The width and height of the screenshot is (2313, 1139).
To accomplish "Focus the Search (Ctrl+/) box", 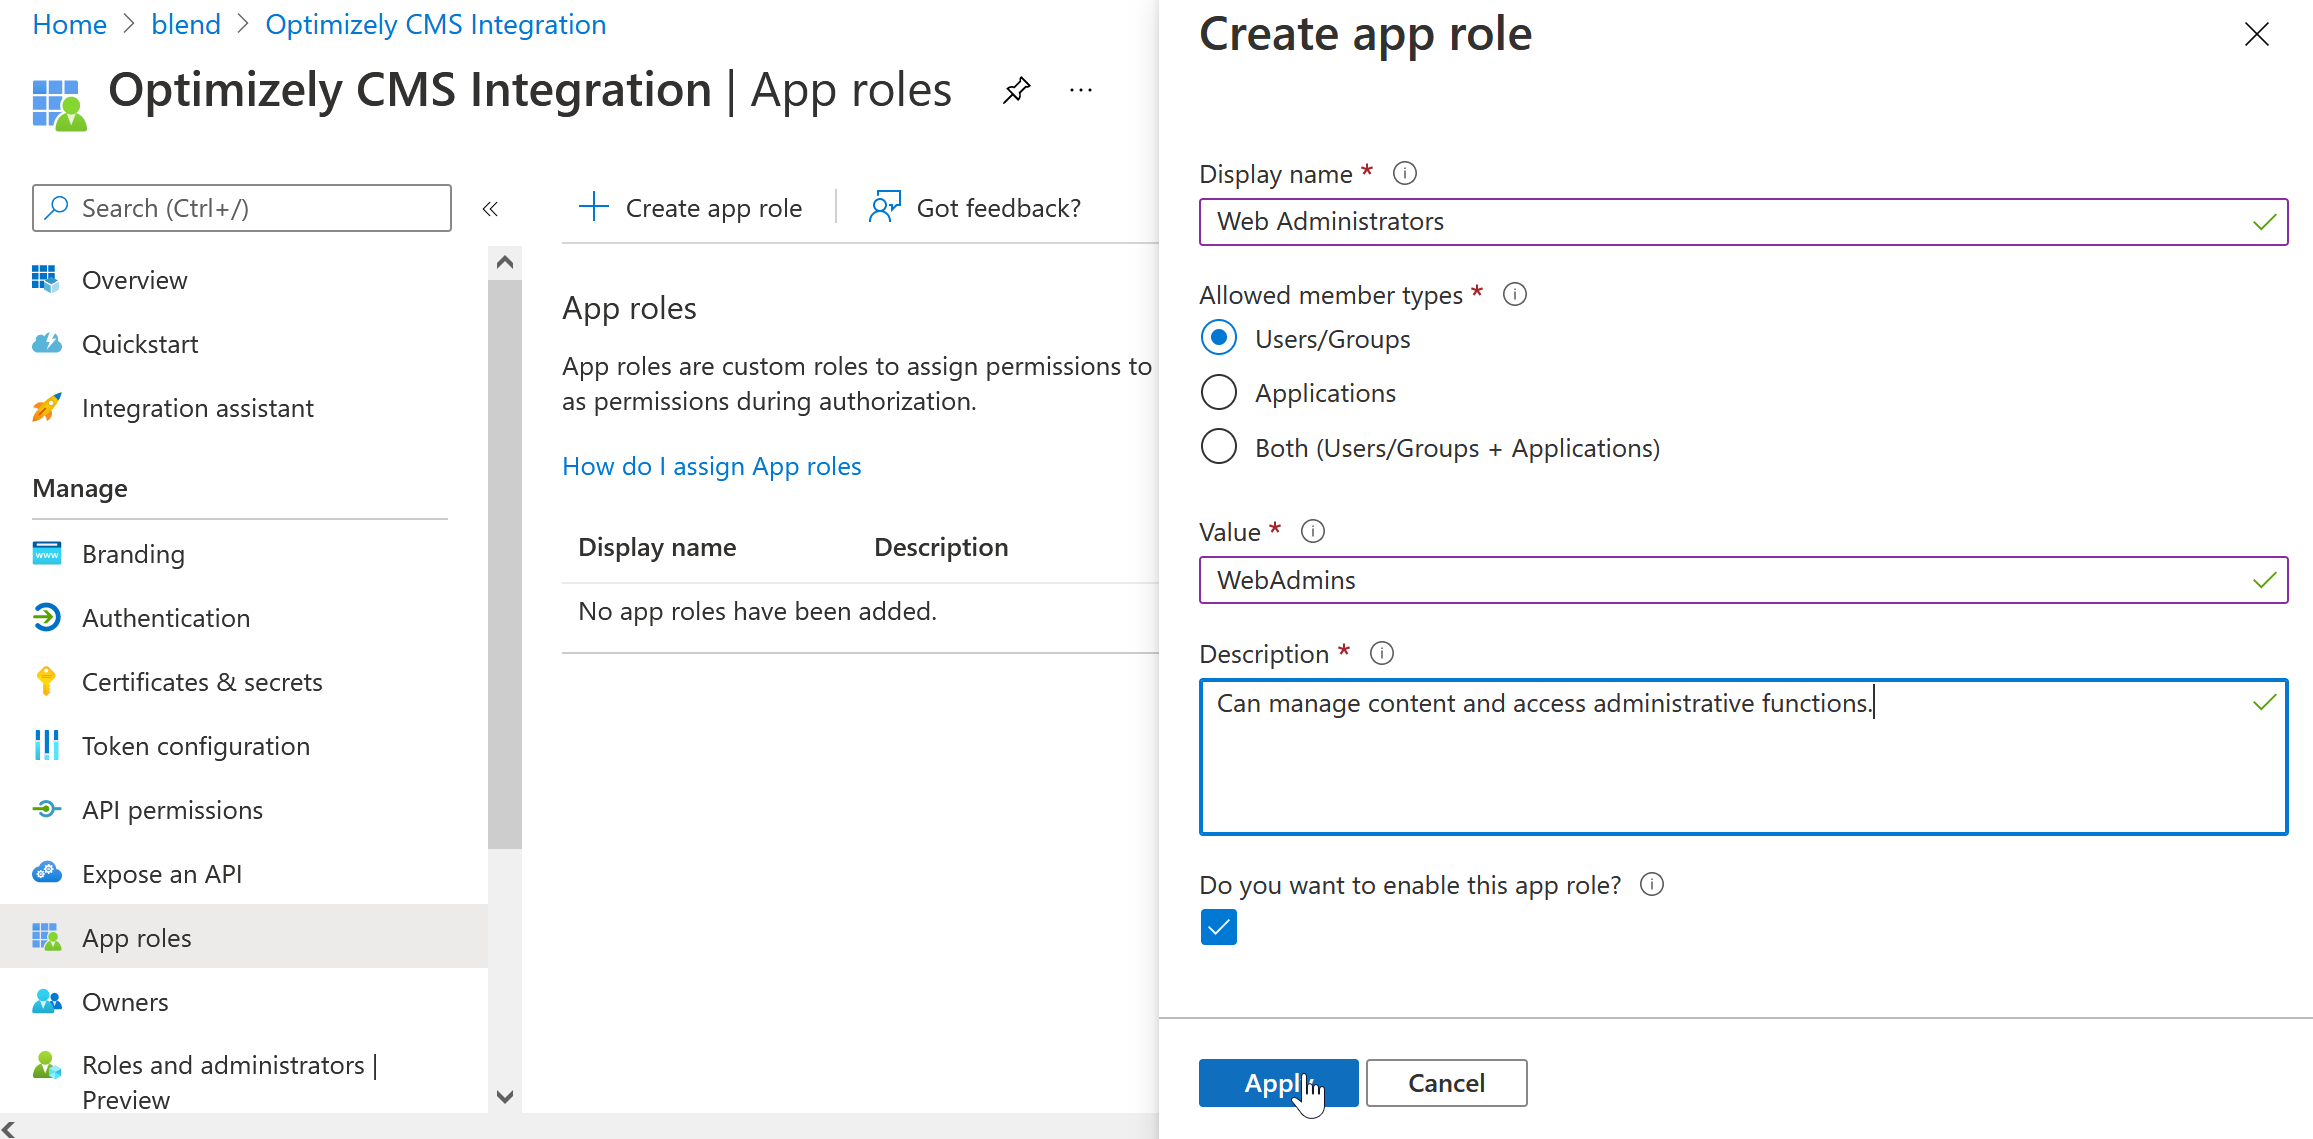I will coord(241,208).
